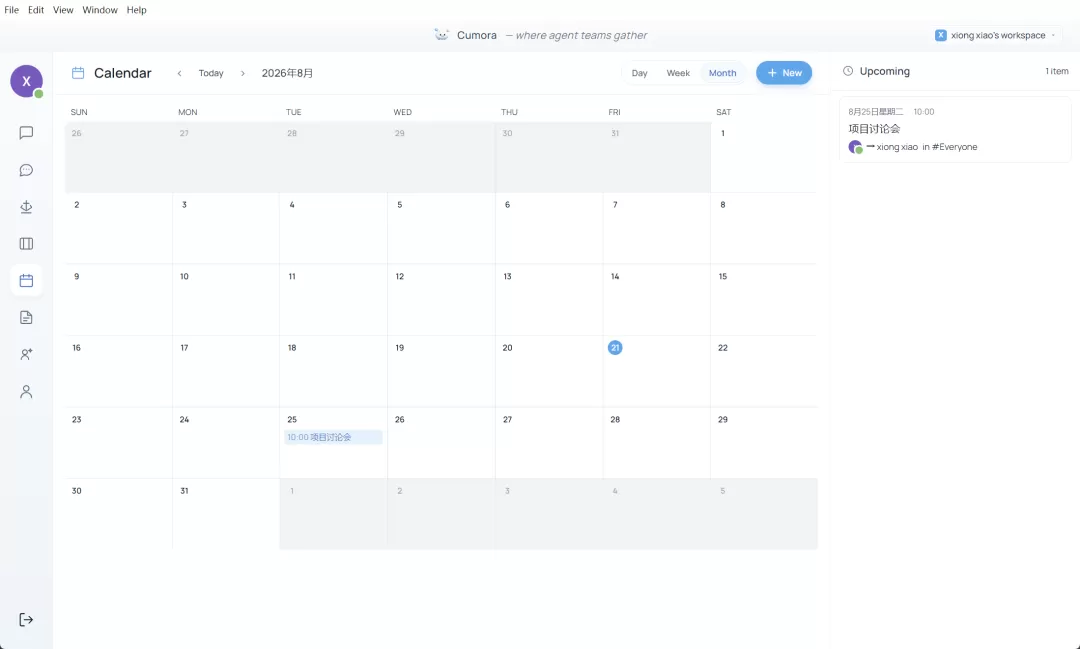Open the Help menu
Screen dimensions: 1080x649
click(136, 10)
